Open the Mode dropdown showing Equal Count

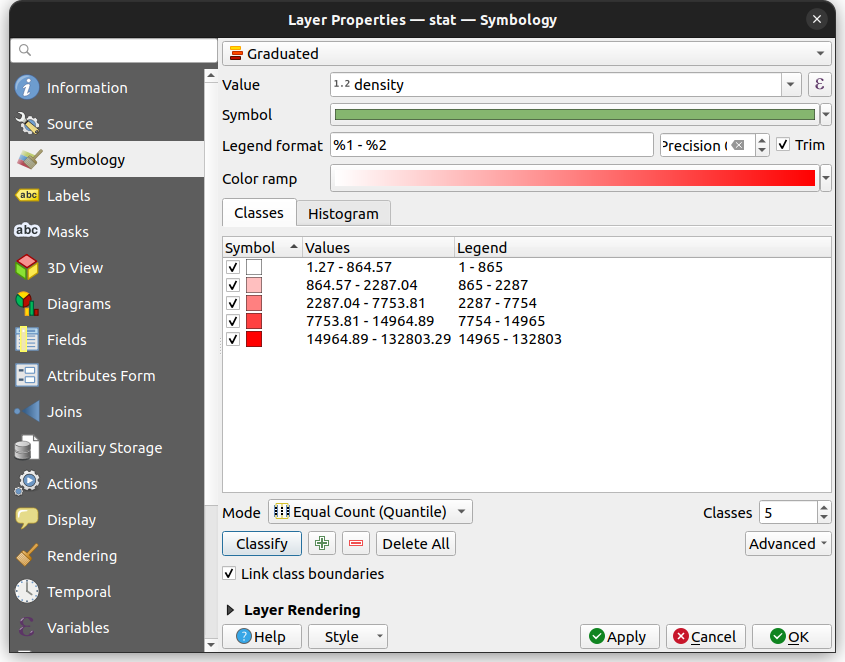(x=369, y=511)
